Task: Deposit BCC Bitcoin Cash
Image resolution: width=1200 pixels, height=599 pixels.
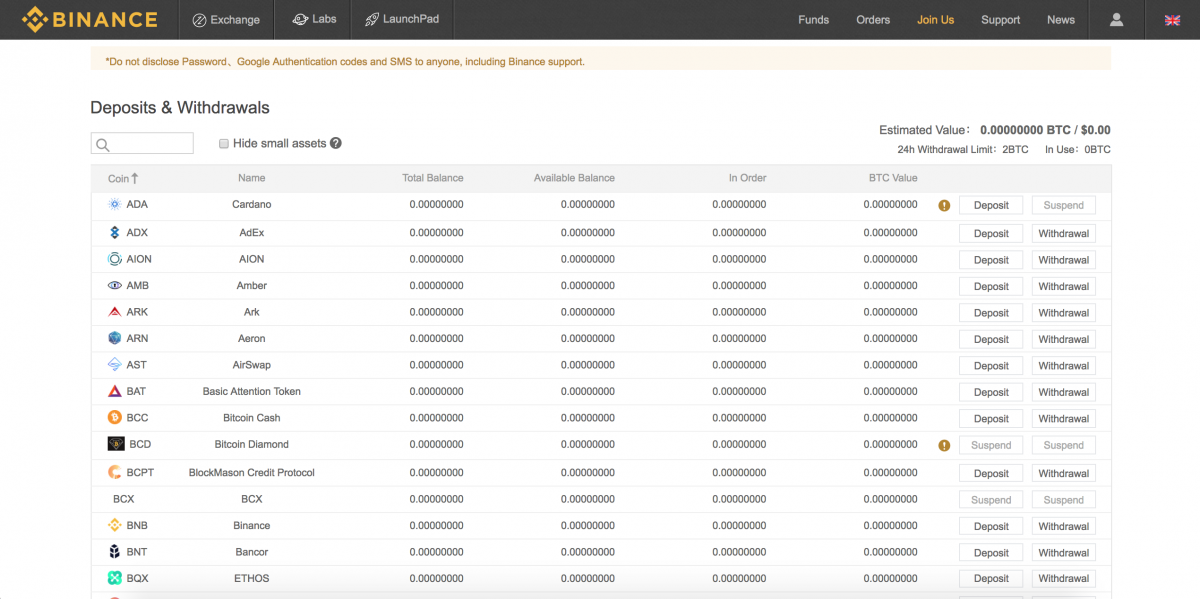Action: coord(991,419)
